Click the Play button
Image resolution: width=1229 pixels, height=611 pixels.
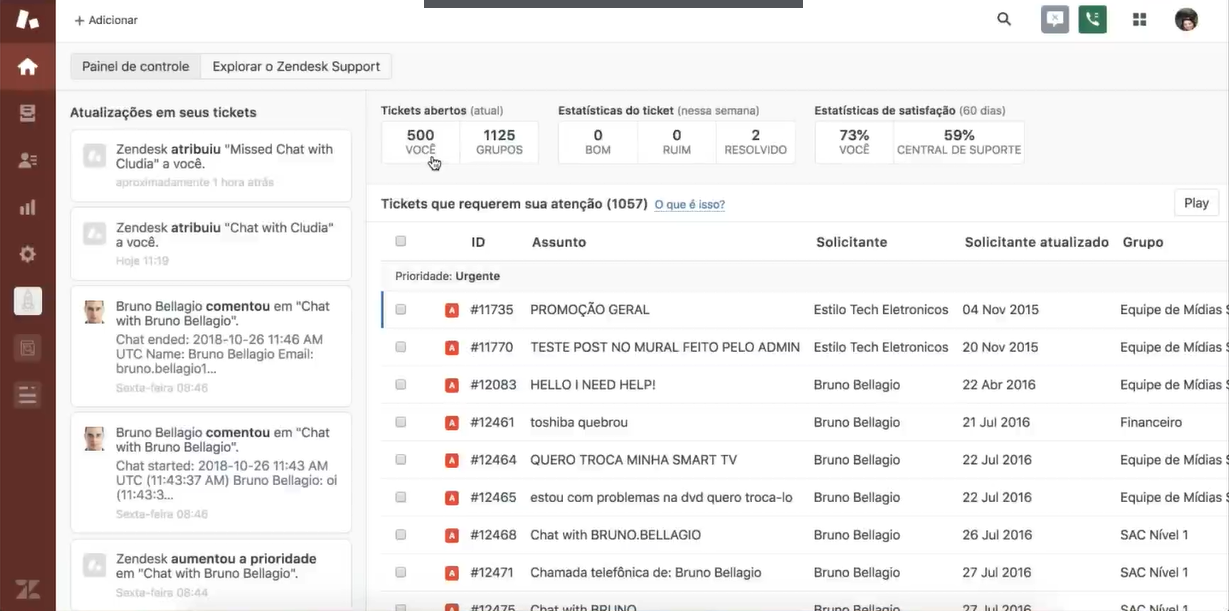pyautogui.click(x=1197, y=203)
